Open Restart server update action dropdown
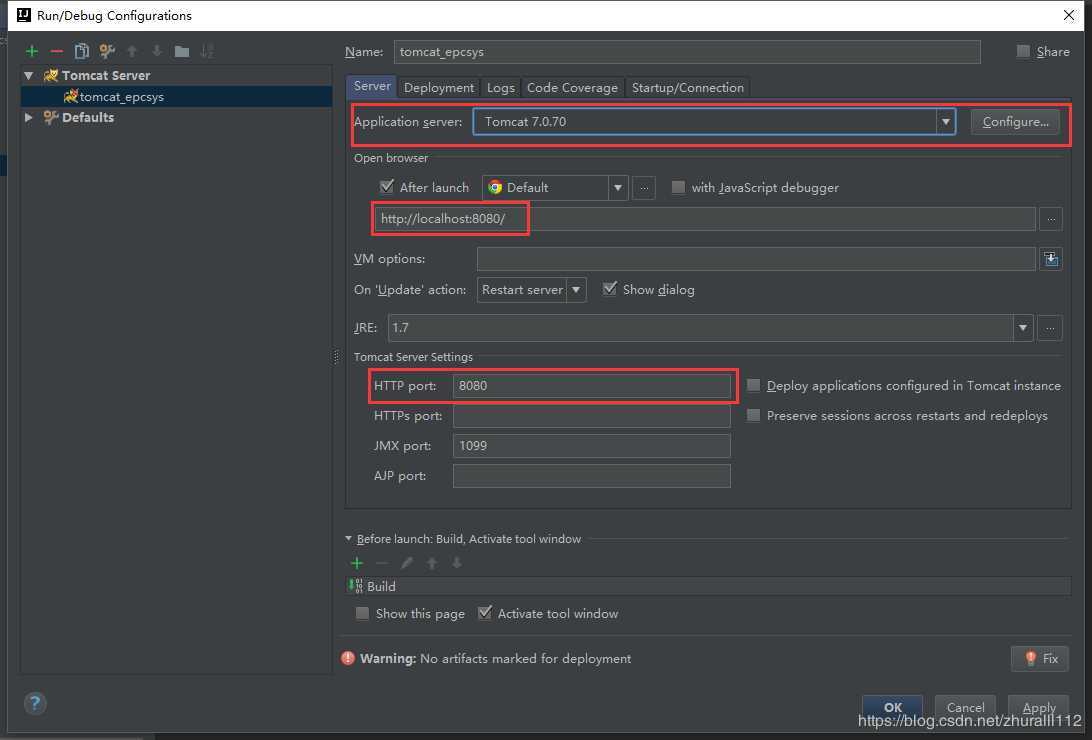This screenshot has height=740, width=1092. (x=531, y=290)
